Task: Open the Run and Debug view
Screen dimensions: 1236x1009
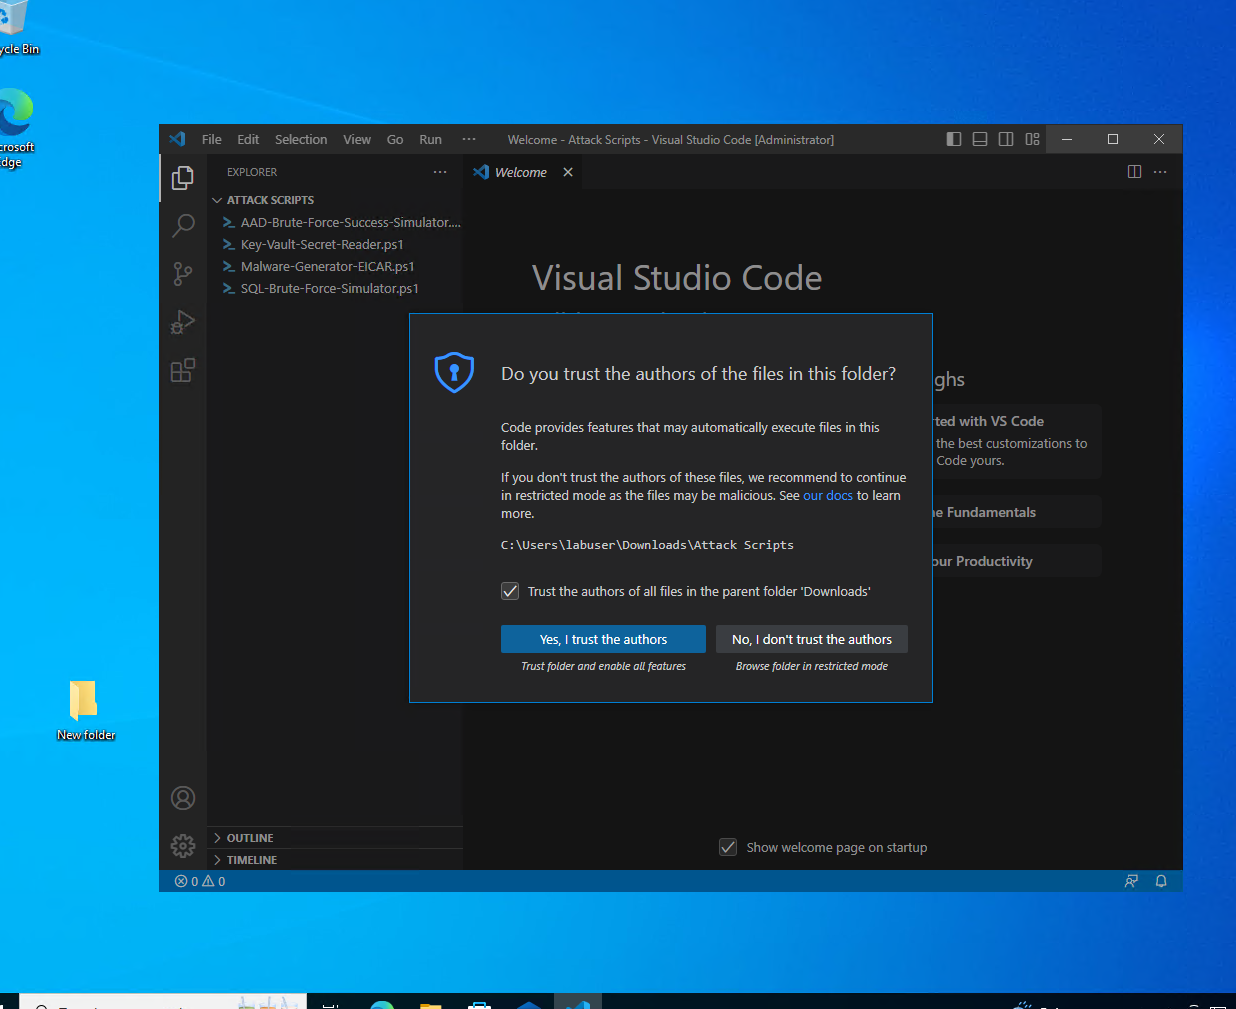Action: point(183,322)
